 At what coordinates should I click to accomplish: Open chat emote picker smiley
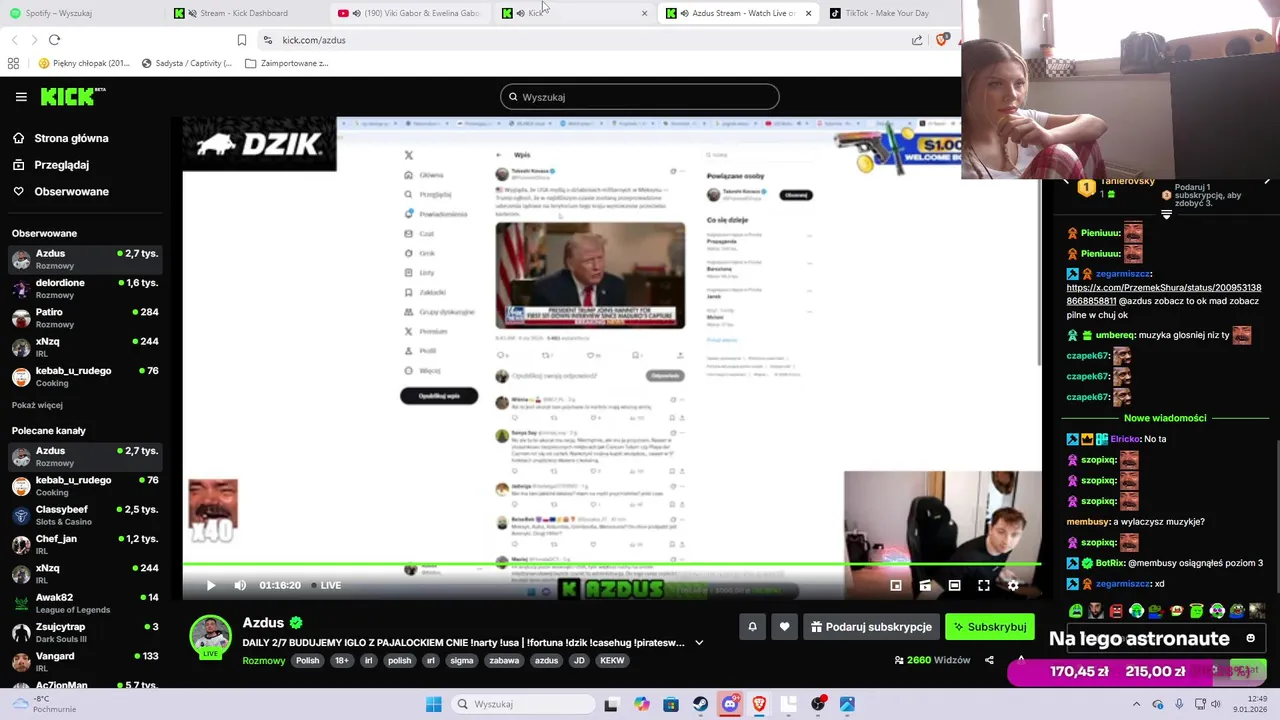[x=1250, y=638]
